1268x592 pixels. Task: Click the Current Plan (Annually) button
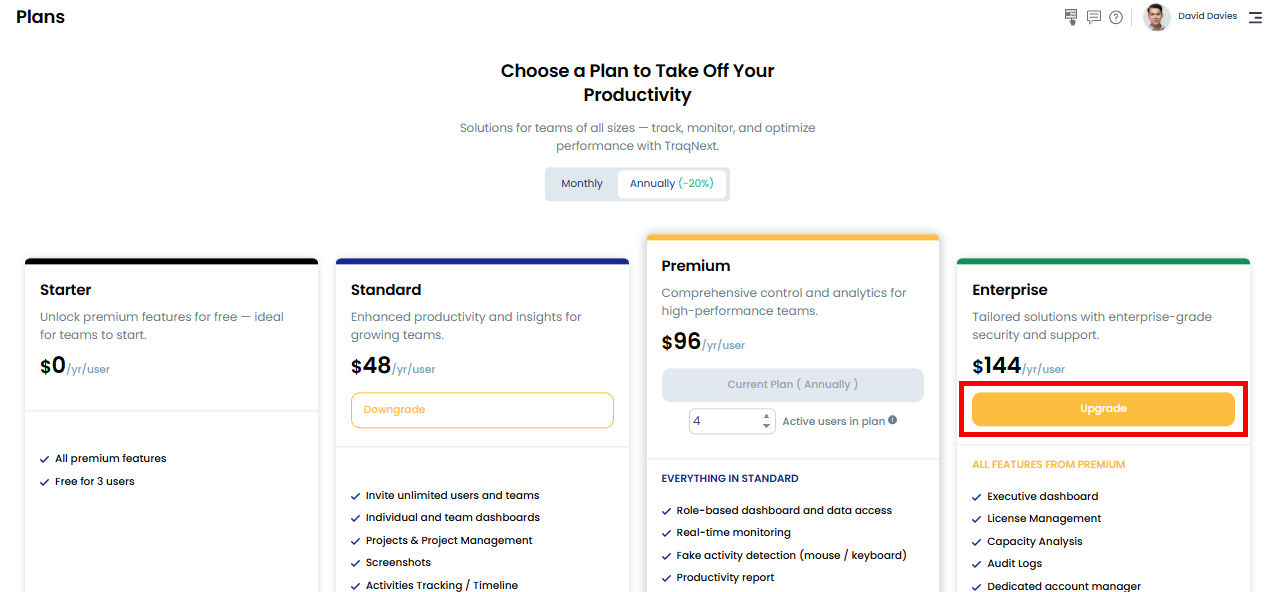coord(792,385)
